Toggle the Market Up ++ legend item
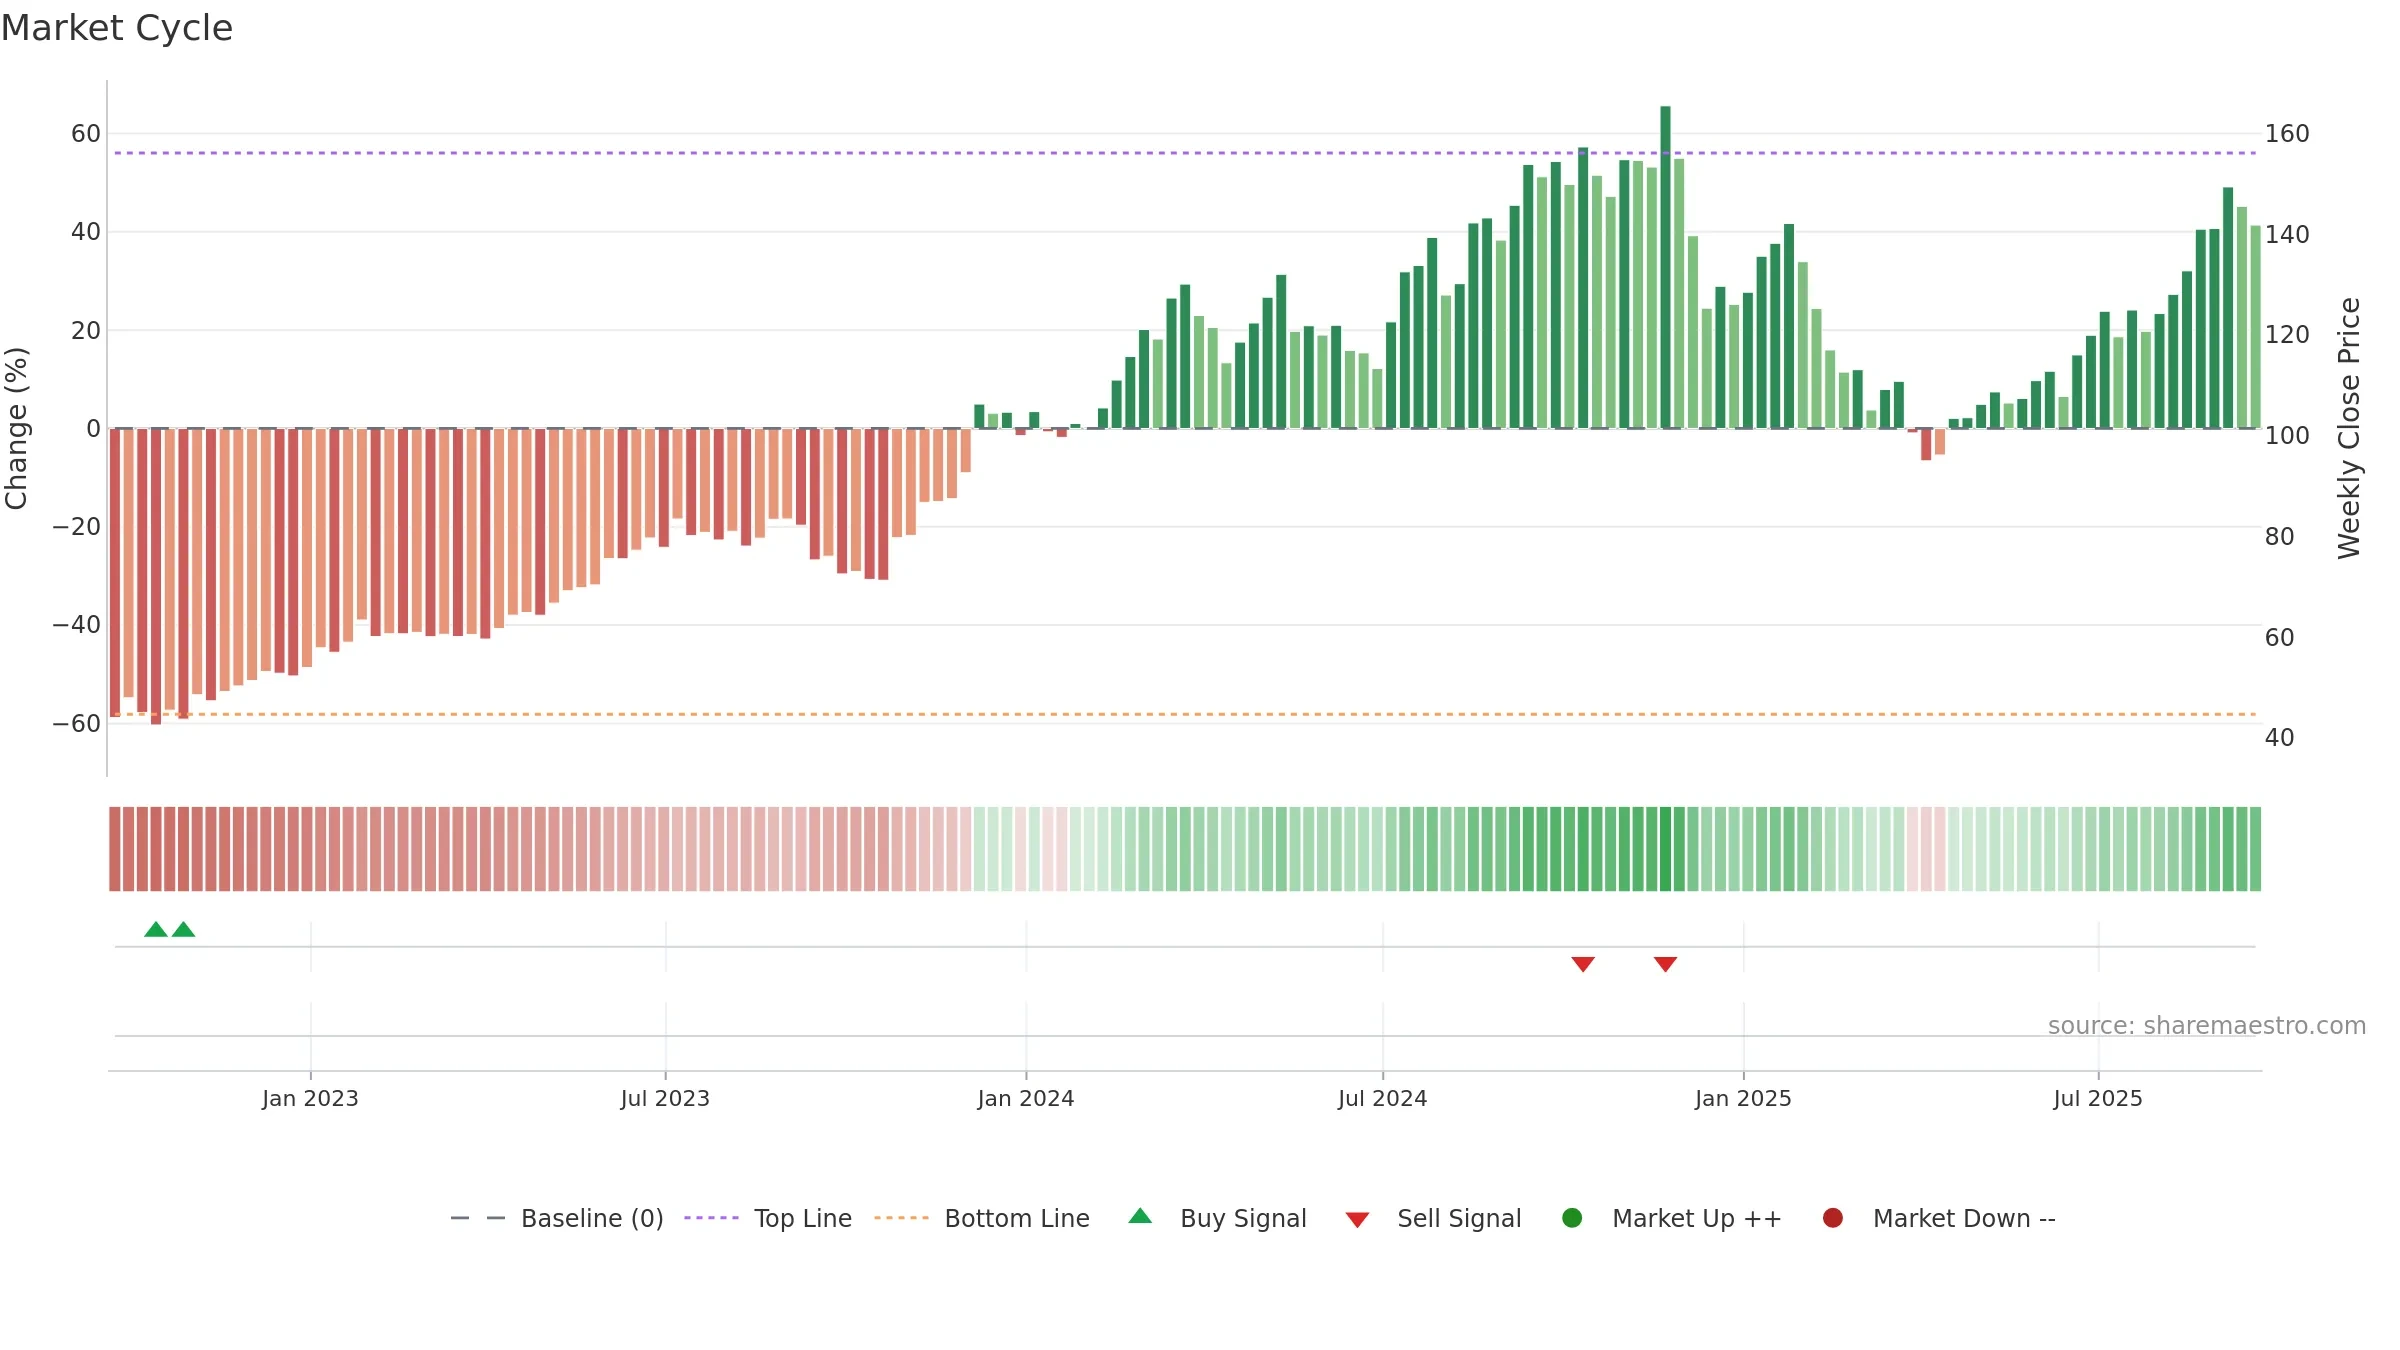2400x1350 pixels. [x=1671, y=1218]
